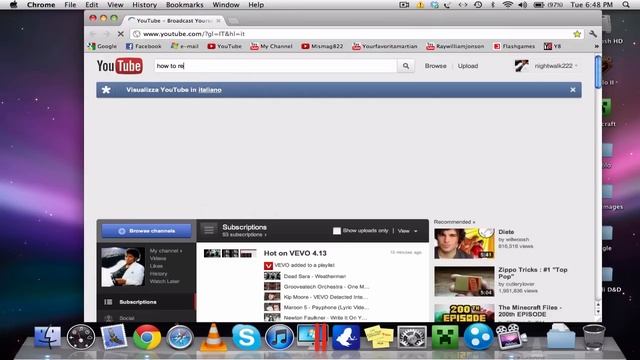The width and height of the screenshot is (640, 360).
Task: Click Hot on VEVO 4.13 heading
Action: click(295, 253)
